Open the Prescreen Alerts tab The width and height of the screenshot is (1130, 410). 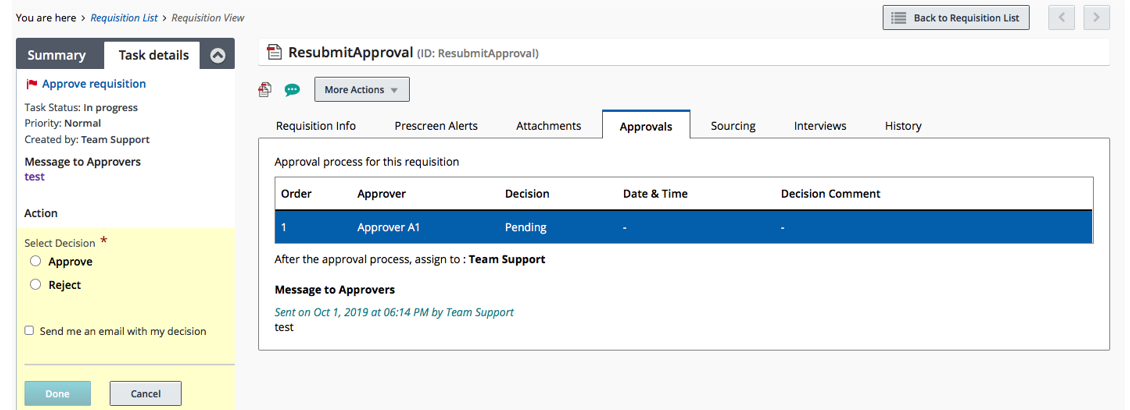(x=436, y=126)
